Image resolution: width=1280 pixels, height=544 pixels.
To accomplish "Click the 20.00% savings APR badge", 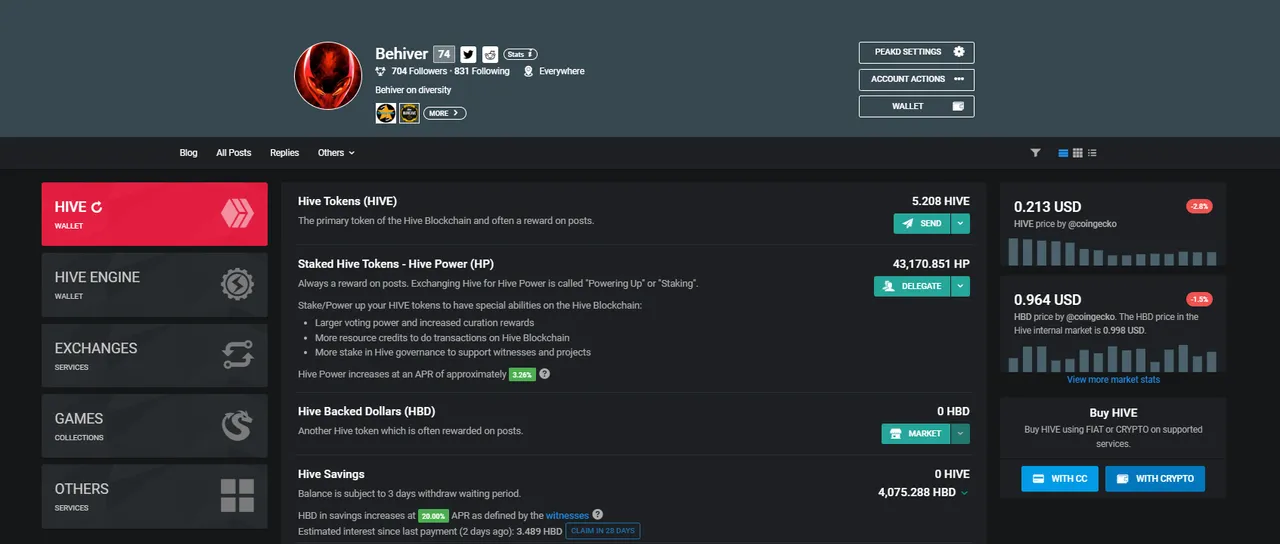I will click(434, 516).
